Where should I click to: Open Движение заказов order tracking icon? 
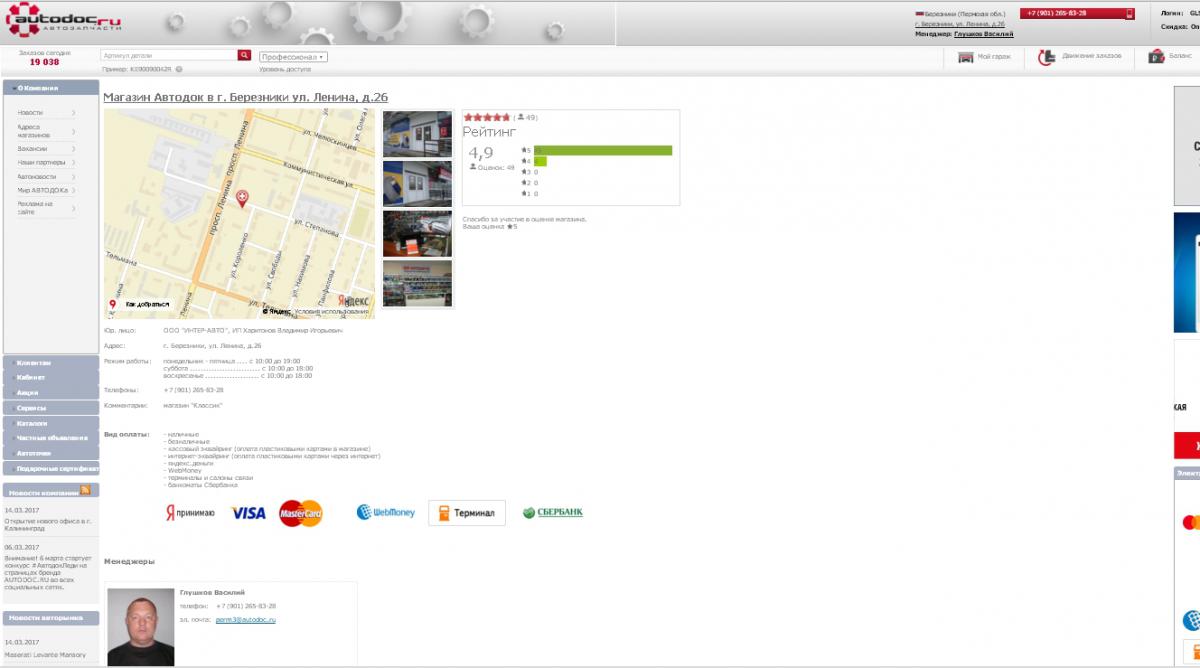coord(1047,57)
